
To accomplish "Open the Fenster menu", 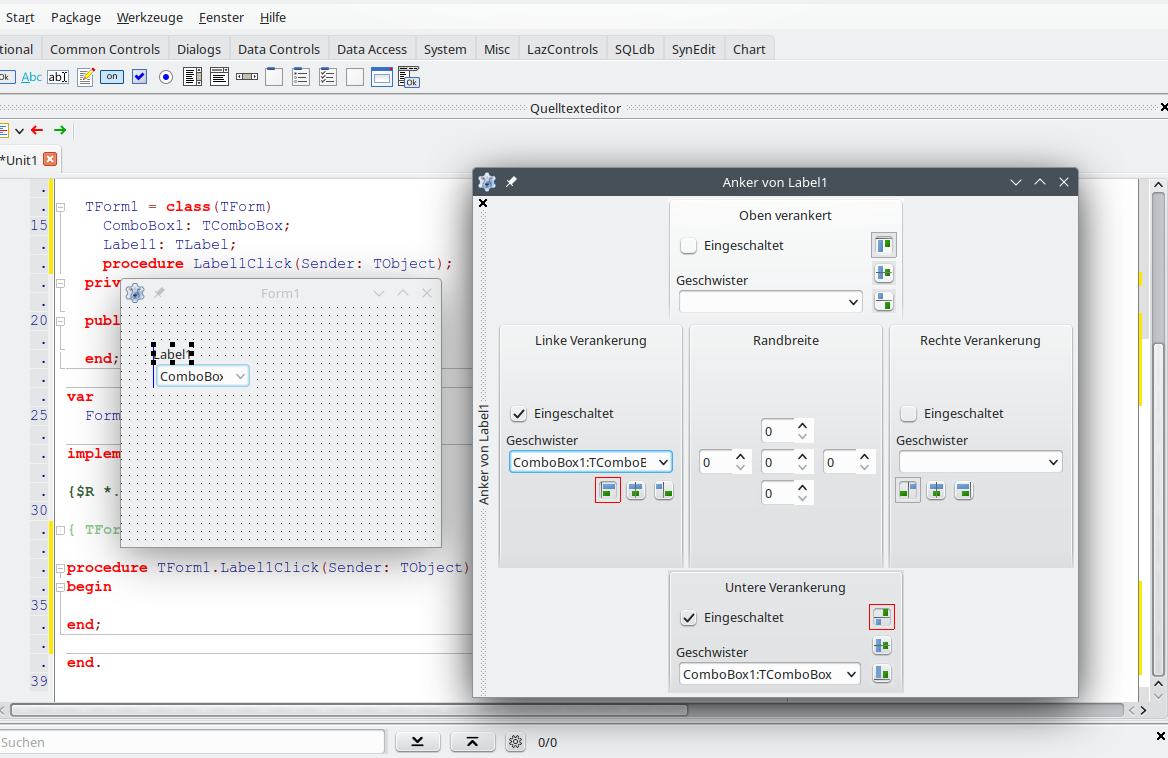I will [x=221, y=17].
